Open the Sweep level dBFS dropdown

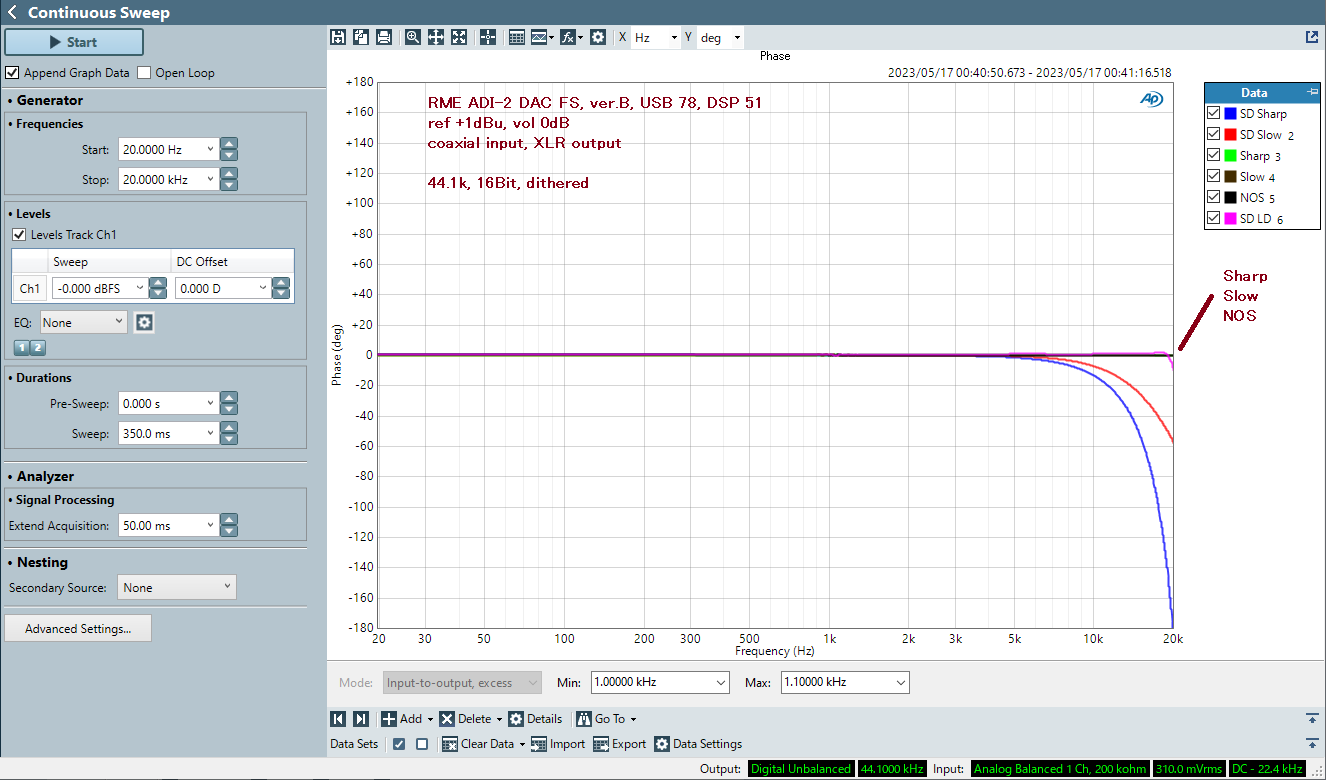(139, 288)
